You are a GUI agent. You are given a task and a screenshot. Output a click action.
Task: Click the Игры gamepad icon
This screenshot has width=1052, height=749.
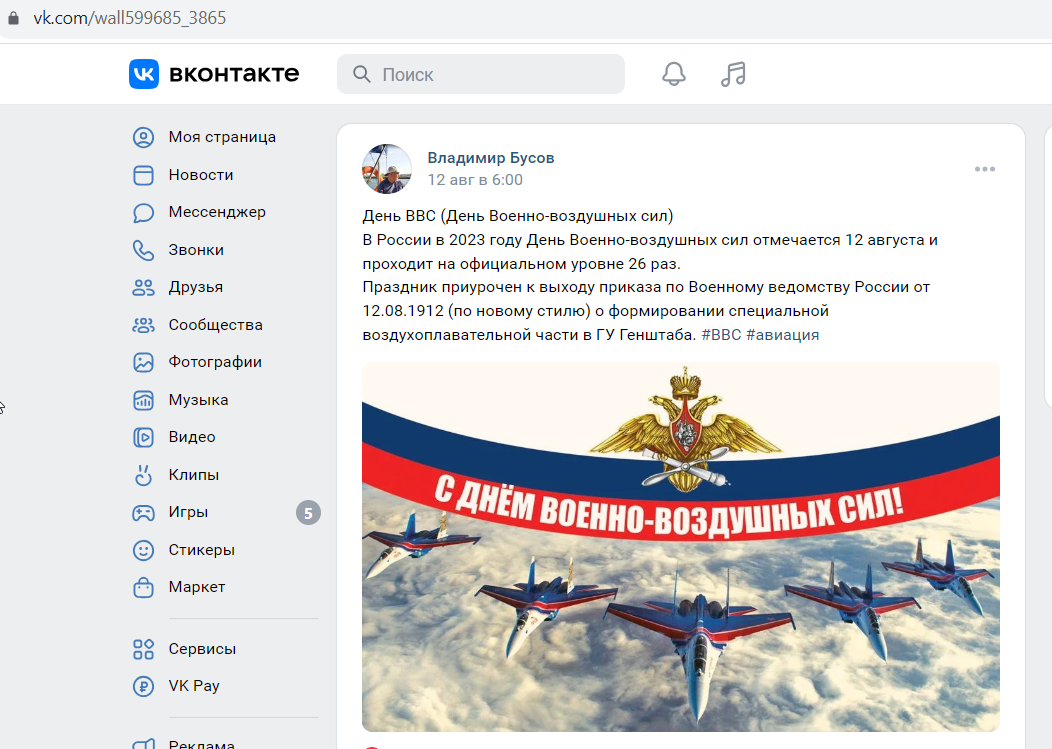[x=143, y=513]
